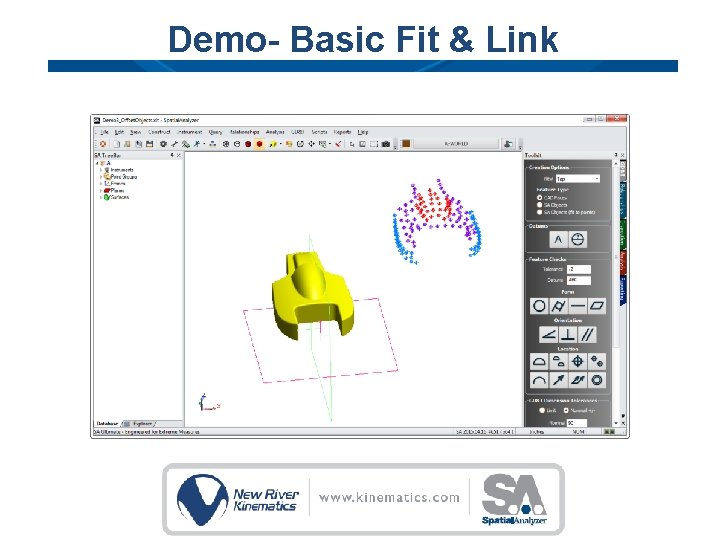The width and height of the screenshot is (720, 540).
Task: Select the Cylindricity form check button
Action: pyautogui.click(x=558, y=306)
